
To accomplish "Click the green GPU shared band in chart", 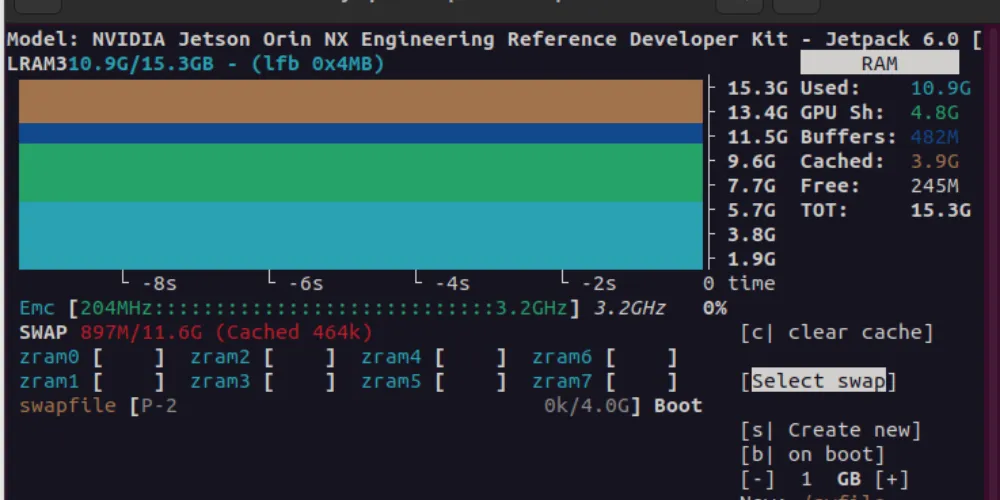I will (360, 173).
